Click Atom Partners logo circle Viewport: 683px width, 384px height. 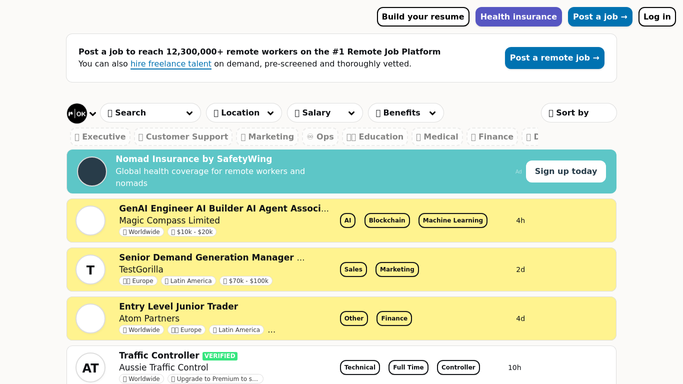pos(91,318)
